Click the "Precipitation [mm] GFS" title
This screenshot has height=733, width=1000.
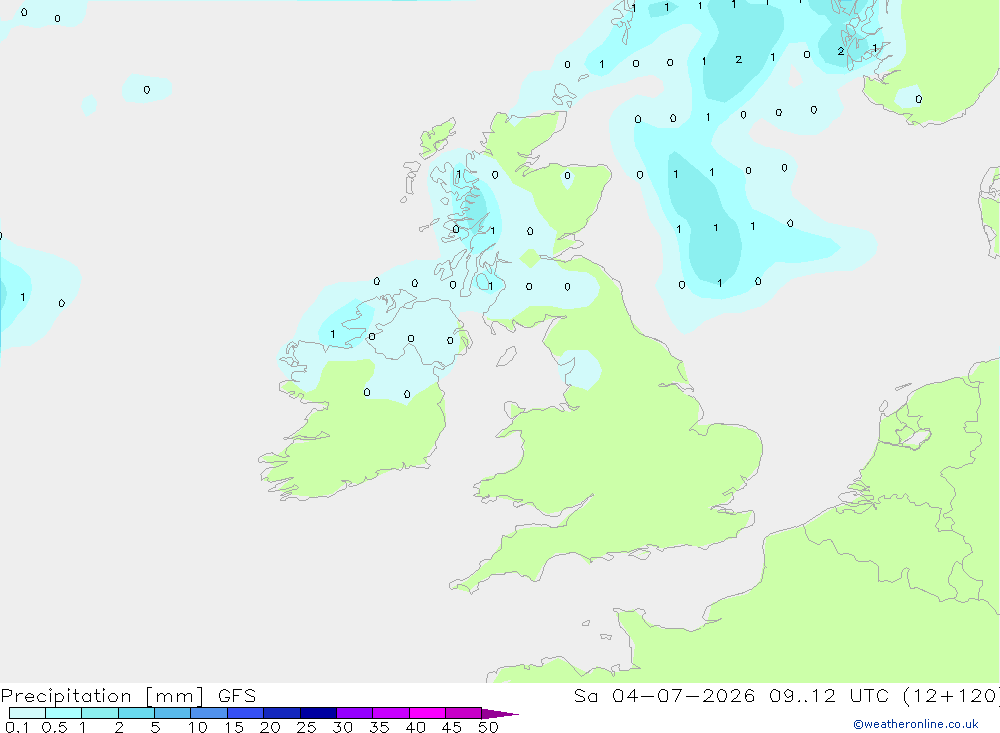pos(128,696)
